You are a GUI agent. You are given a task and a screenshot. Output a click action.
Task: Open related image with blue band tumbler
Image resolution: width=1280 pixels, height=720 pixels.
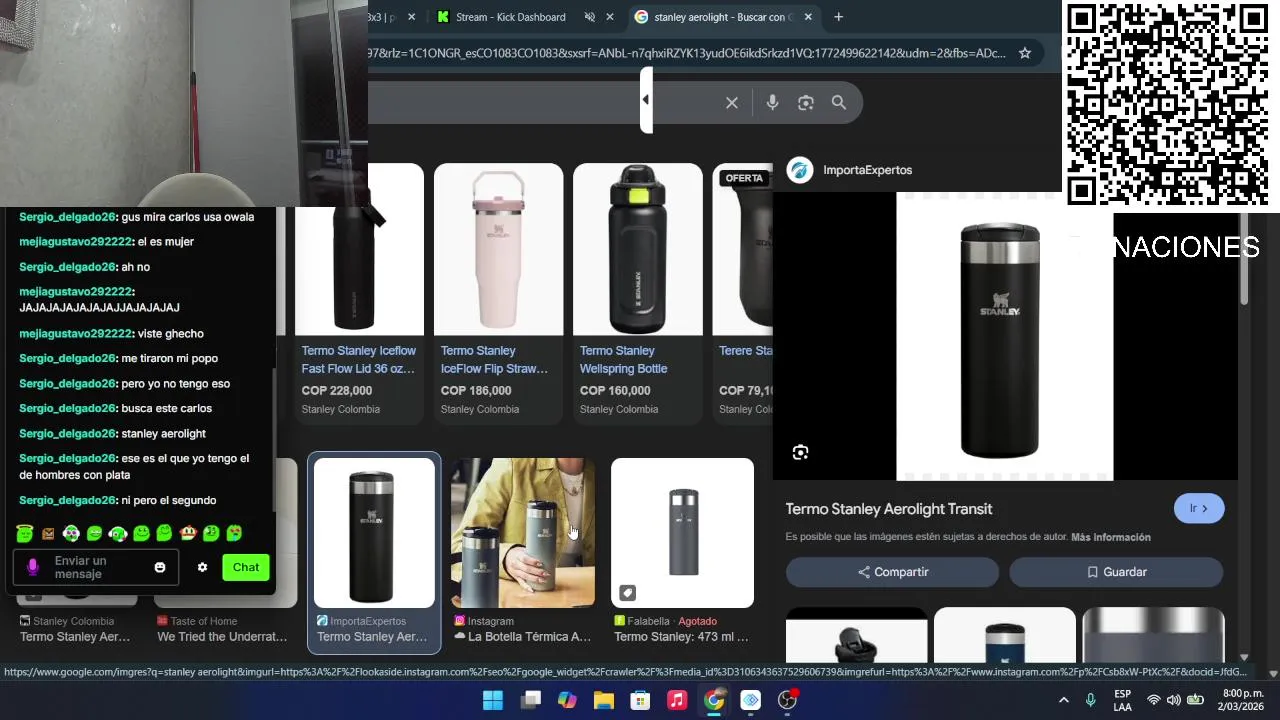[x=1004, y=635]
